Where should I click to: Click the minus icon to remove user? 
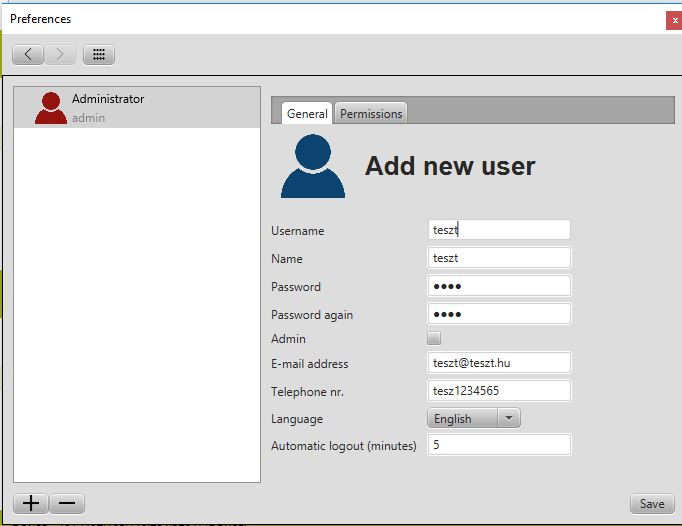coord(67,504)
